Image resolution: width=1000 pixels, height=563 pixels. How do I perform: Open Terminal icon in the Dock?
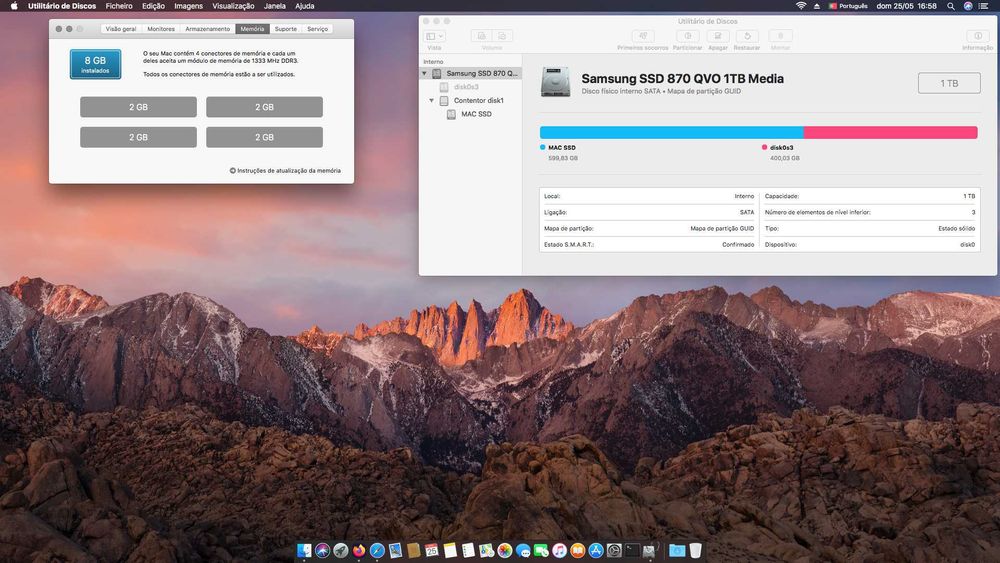(632, 550)
